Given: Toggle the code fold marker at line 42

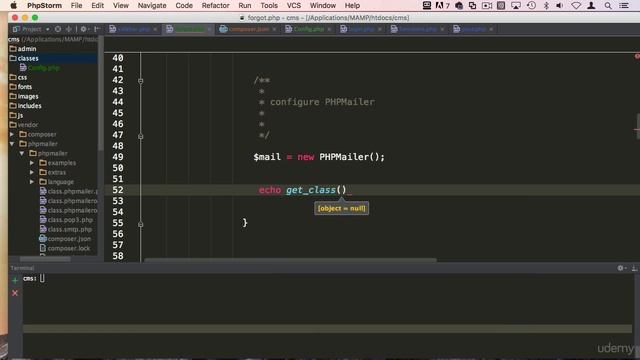Looking at the screenshot, I should pyautogui.click(x=141, y=81).
